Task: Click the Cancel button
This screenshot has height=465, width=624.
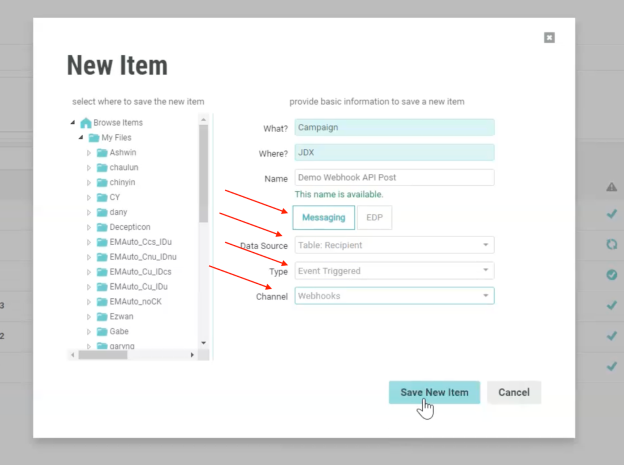Action: [x=514, y=392]
